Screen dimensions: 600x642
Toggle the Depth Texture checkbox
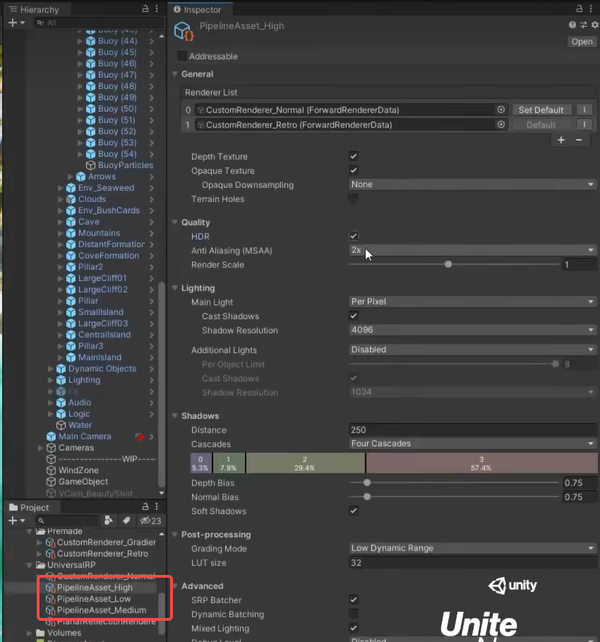point(353,156)
